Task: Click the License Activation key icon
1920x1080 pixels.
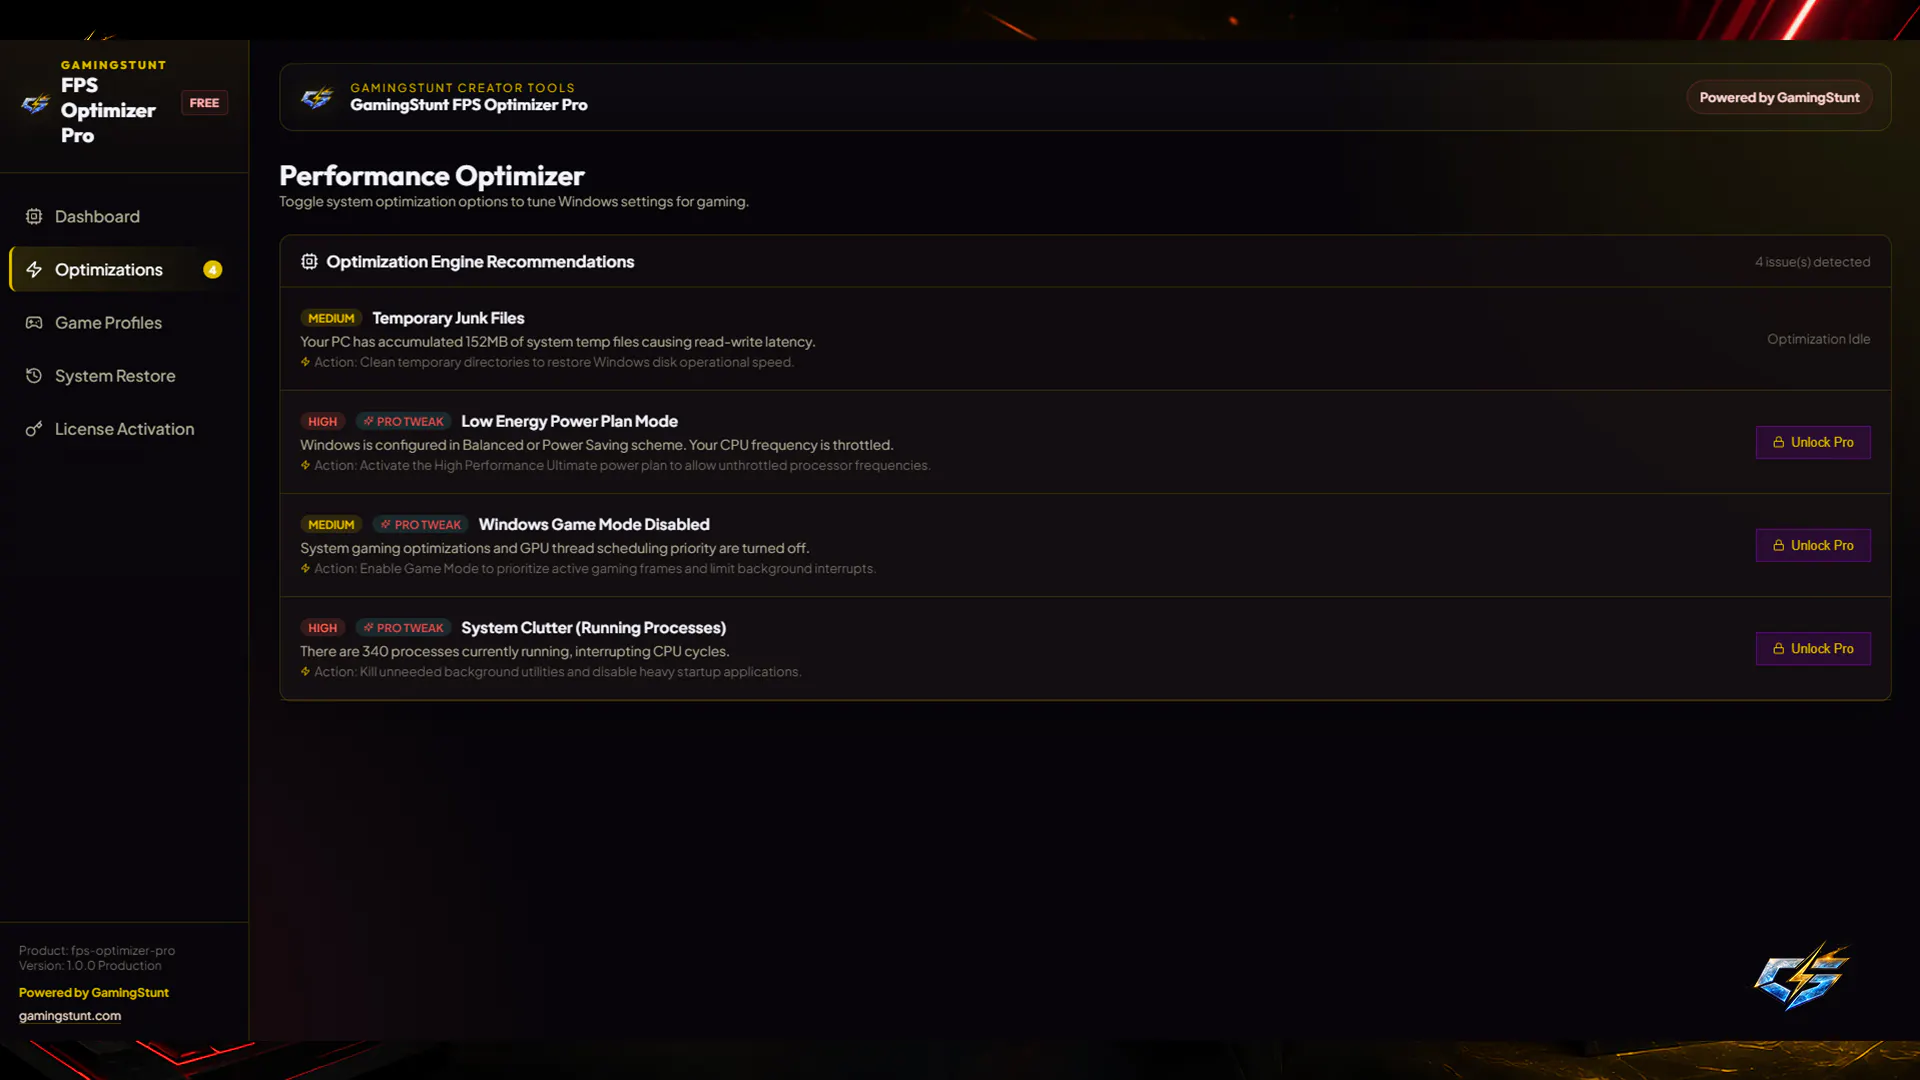Action: [34, 428]
